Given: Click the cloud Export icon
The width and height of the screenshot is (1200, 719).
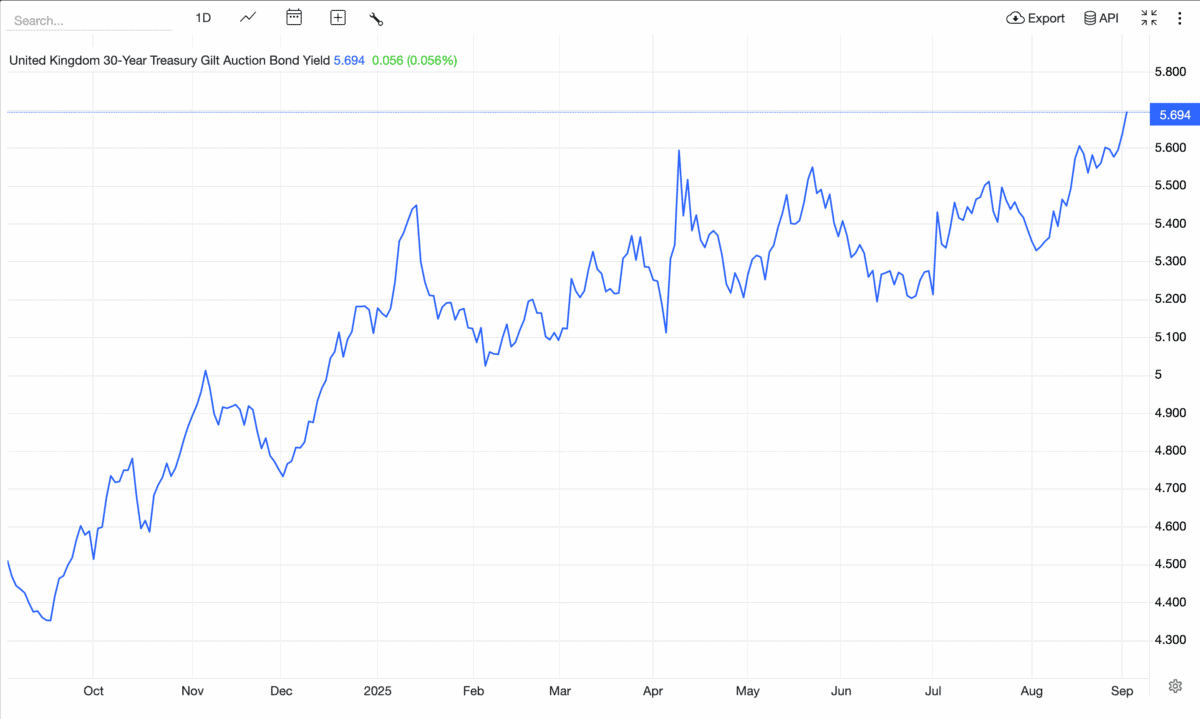Looking at the screenshot, I should click(1014, 17).
